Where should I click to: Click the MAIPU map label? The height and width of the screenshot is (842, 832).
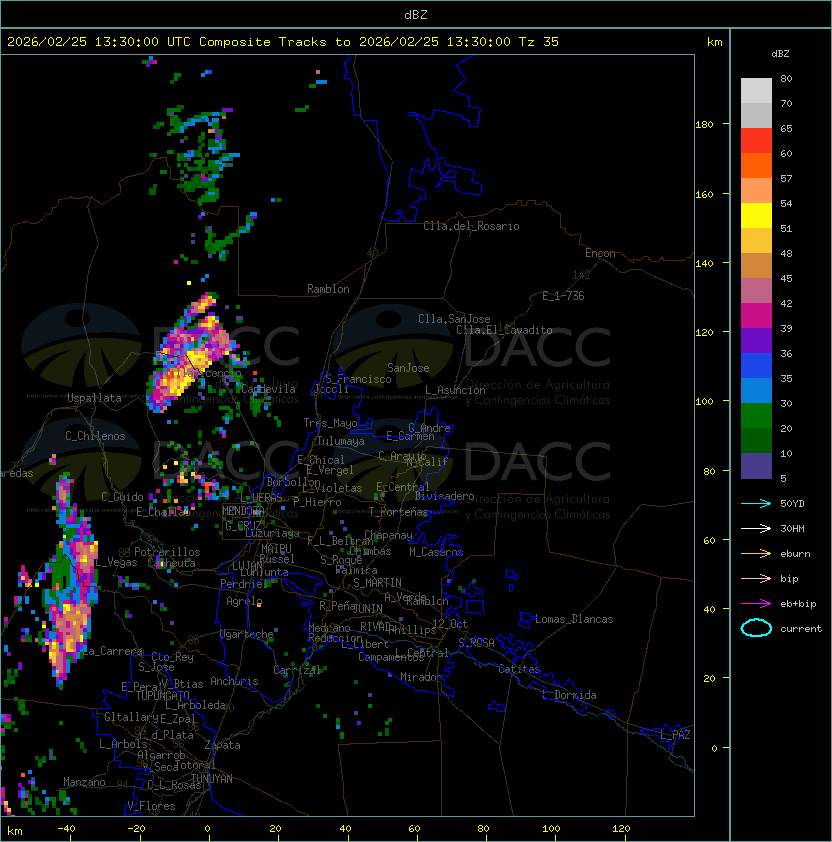[276, 549]
